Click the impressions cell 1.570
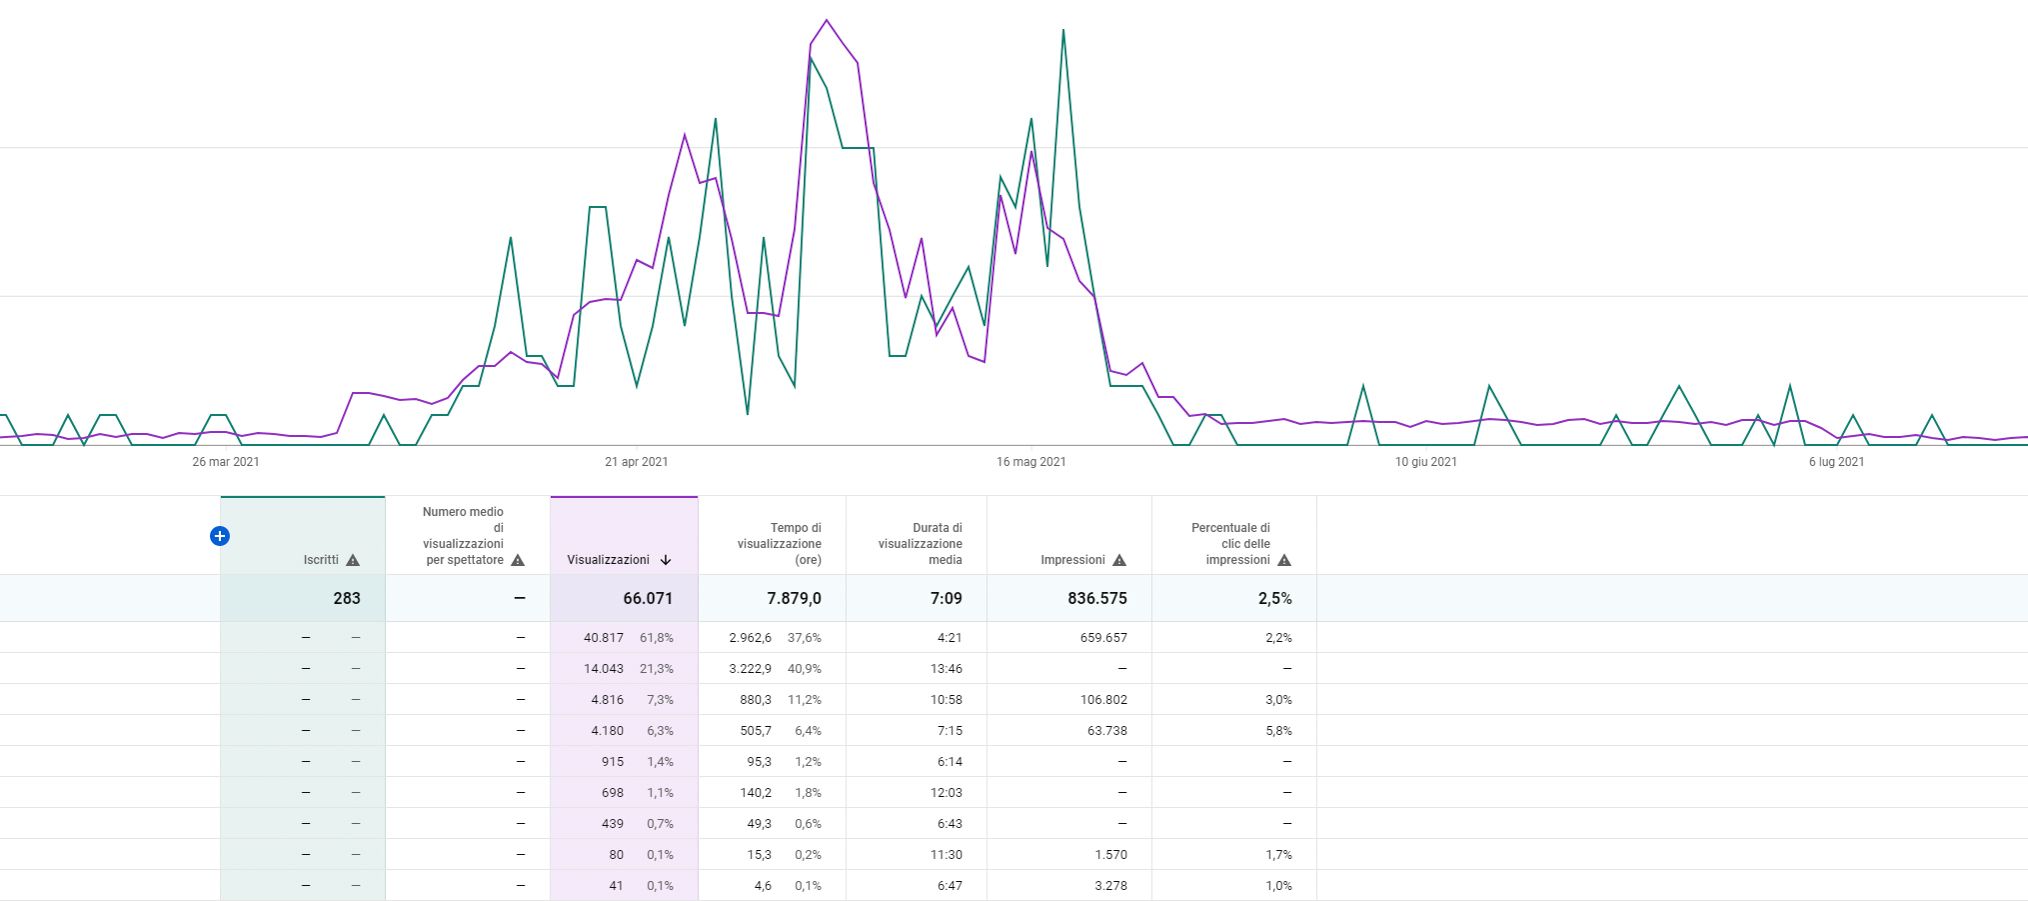This screenshot has width=2028, height=901. coord(1111,855)
